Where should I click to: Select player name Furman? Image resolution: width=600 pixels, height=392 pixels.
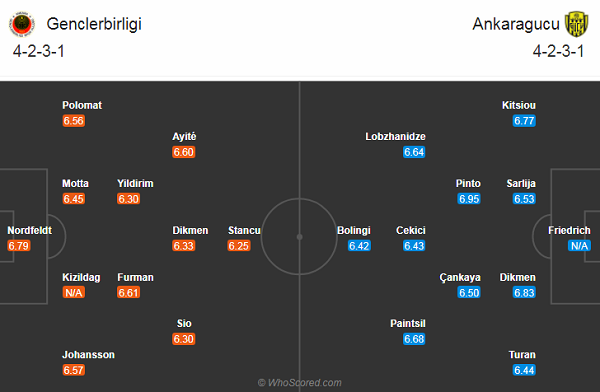pyautogui.click(x=135, y=277)
